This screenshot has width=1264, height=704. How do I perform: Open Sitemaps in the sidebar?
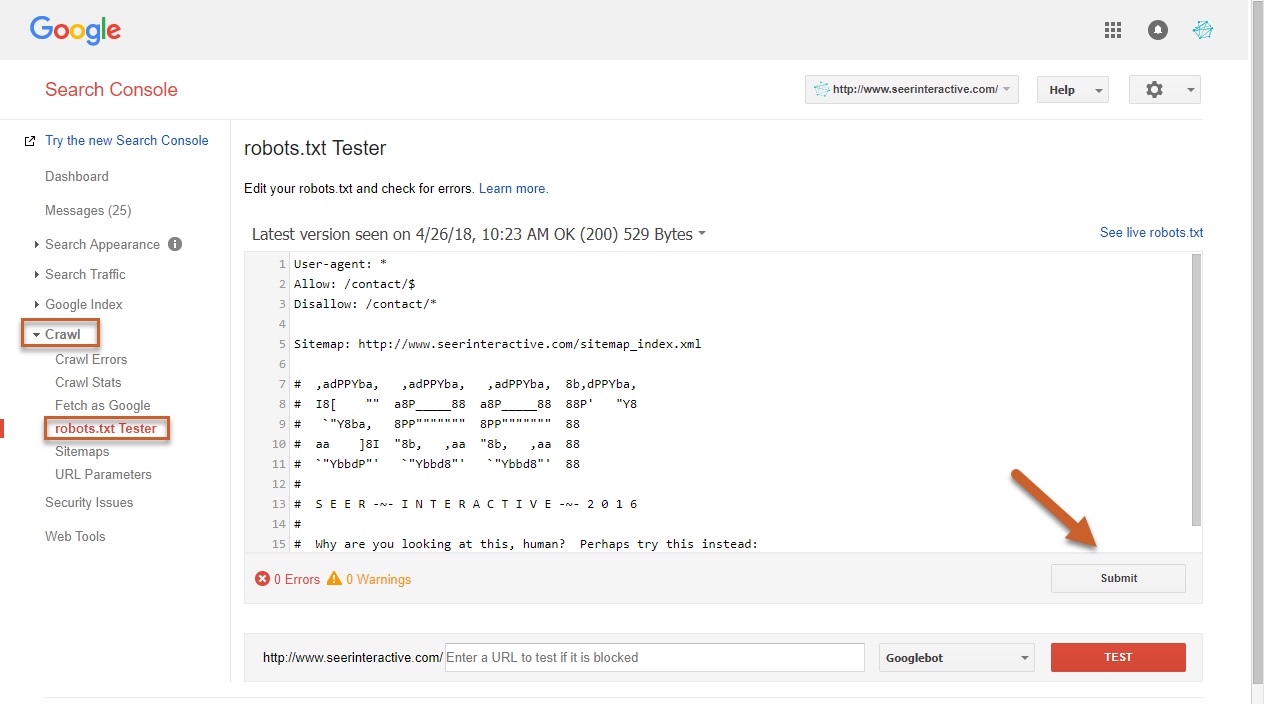(82, 451)
